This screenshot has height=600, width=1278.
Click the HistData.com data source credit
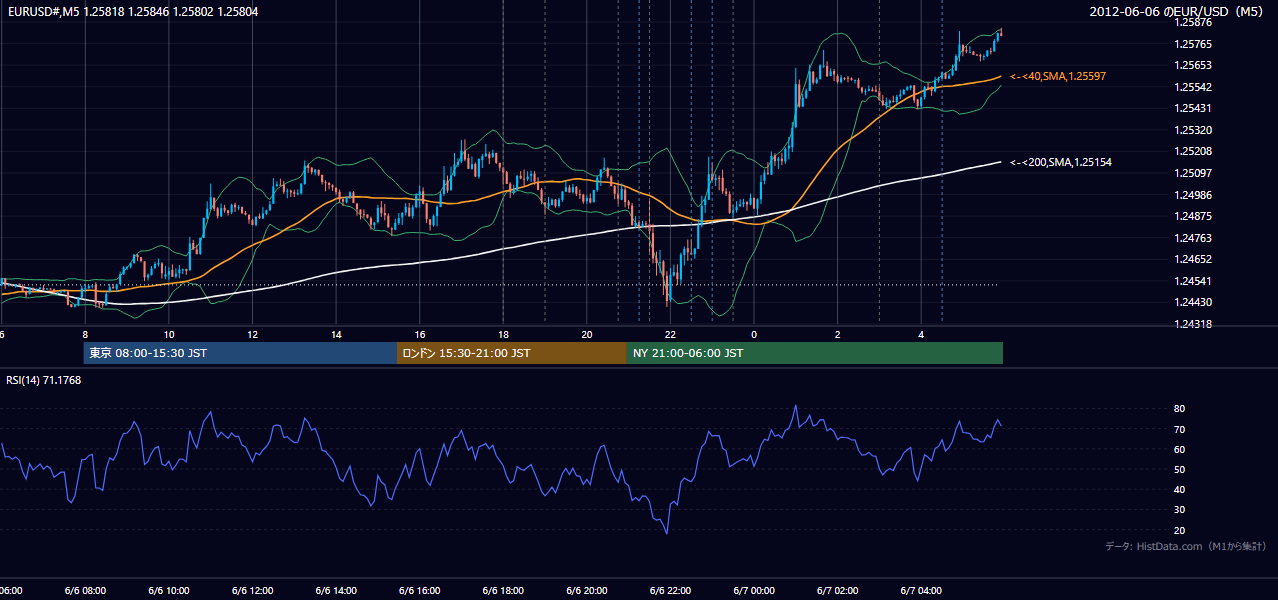pos(1186,546)
